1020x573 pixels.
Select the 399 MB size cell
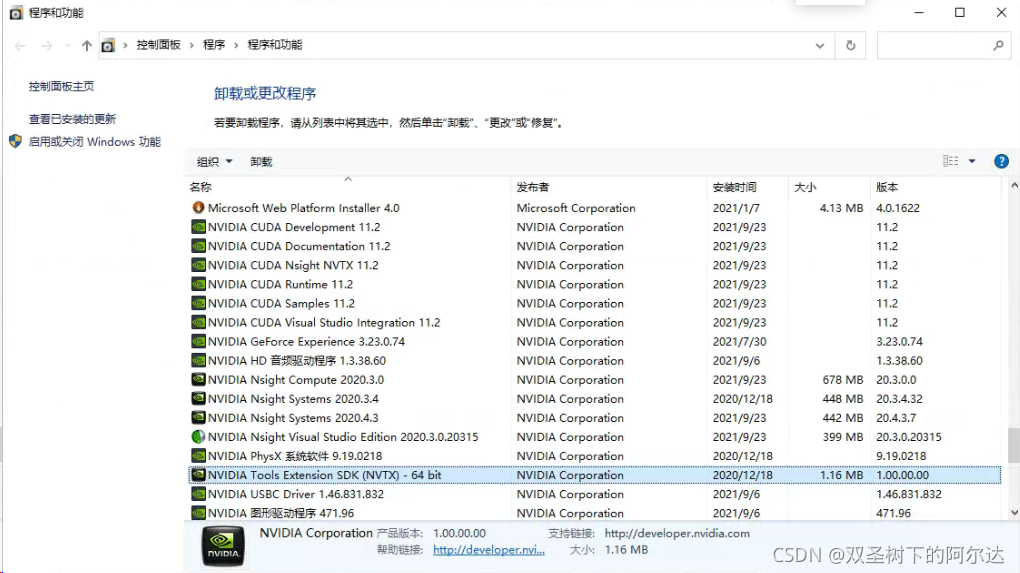[842, 437]
